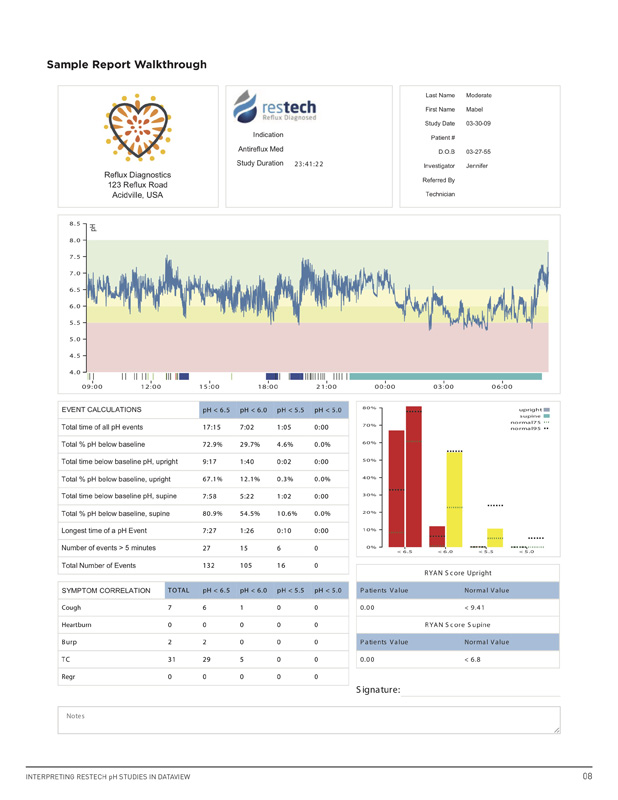Click the tall yellow bar in chart
Viewport: 618px width, 800px height.
(454, 499)
